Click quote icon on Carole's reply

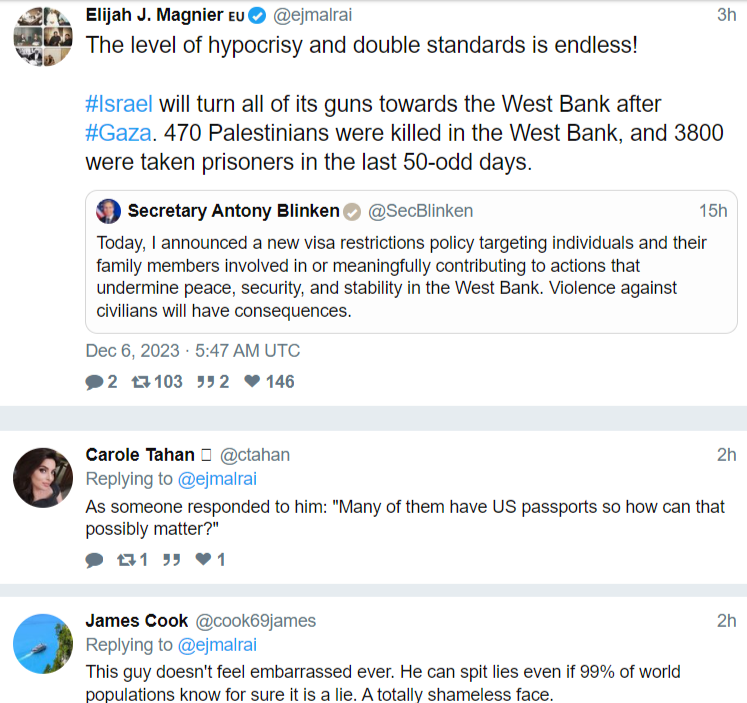(171, 559)
